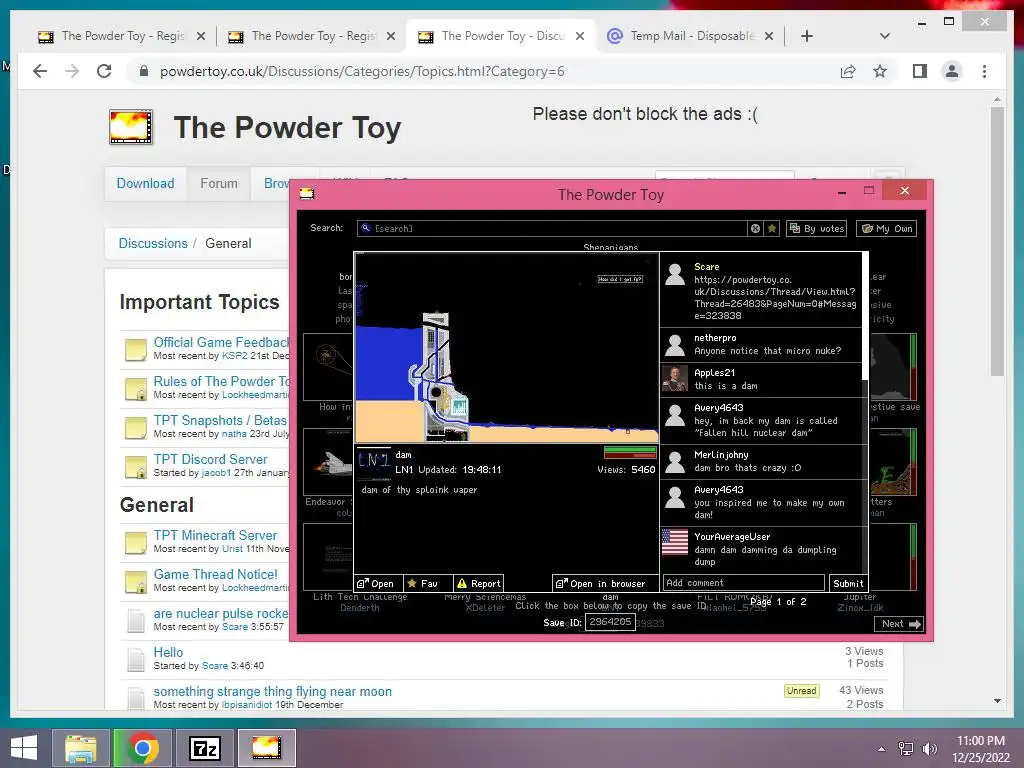1024x768 pixels.
Task: Click LN1 author avatar under preview
Action: coord(374,462)
